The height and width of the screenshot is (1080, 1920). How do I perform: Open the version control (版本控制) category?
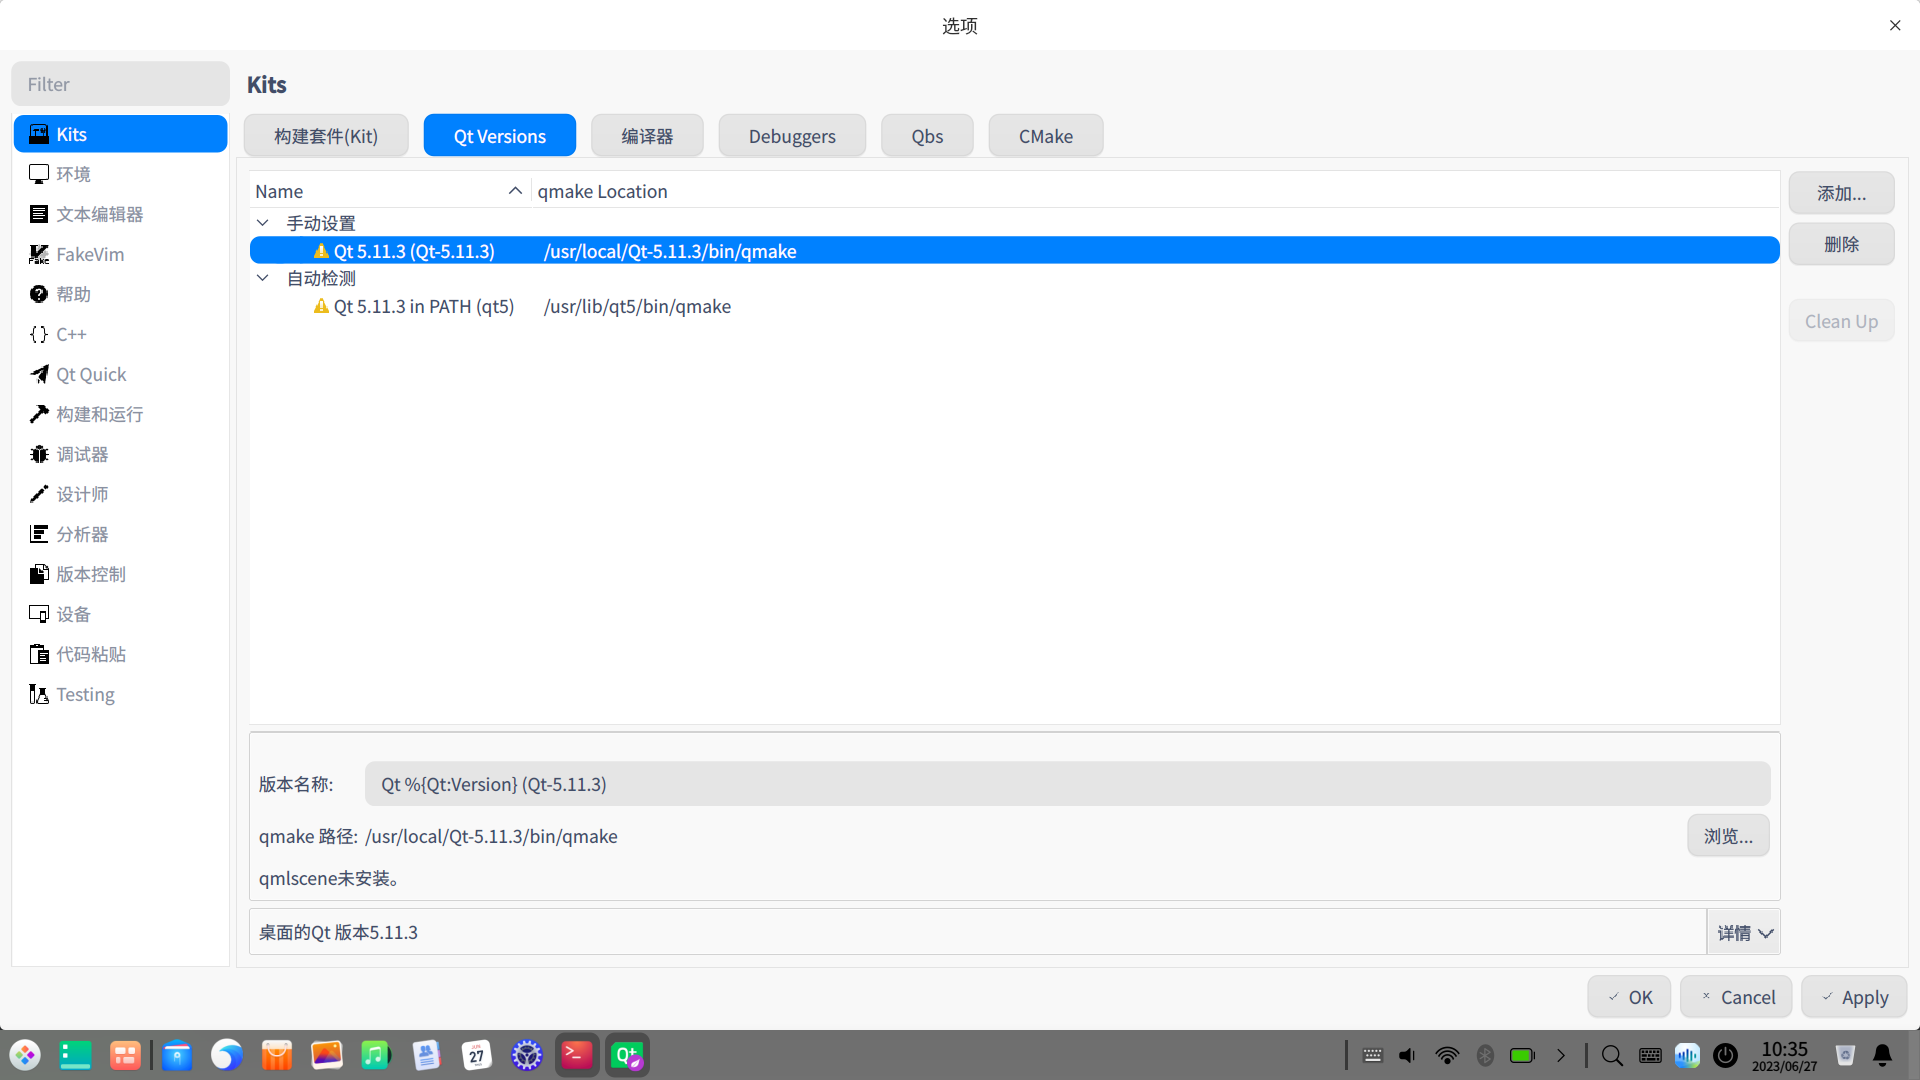tap(90, 574)
